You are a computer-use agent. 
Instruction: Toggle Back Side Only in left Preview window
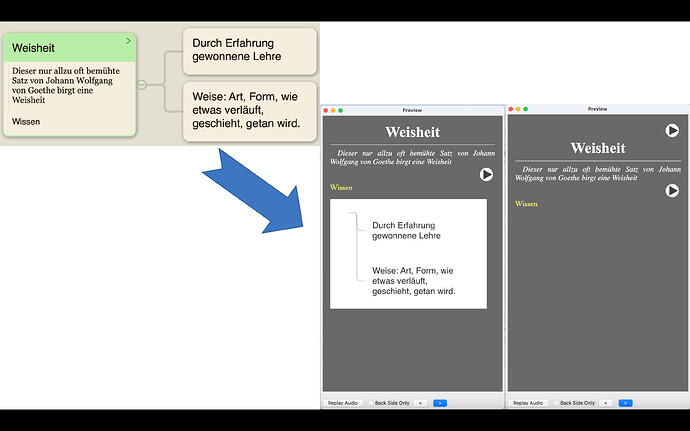coord(371,403)
